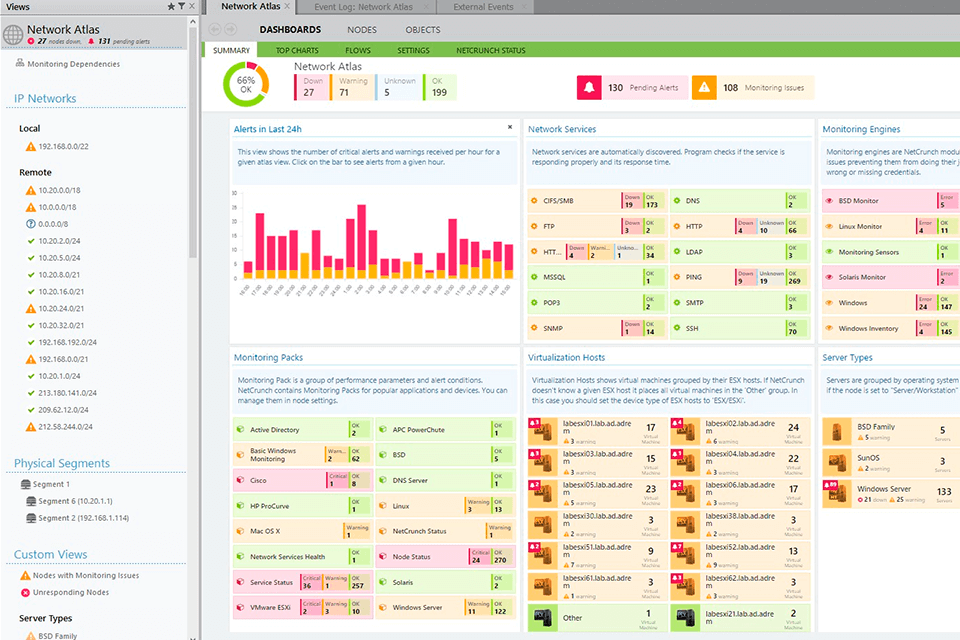Close the Alerts in Last 24h panel
This screenshot has width=960, height=640.
point(509,127)
